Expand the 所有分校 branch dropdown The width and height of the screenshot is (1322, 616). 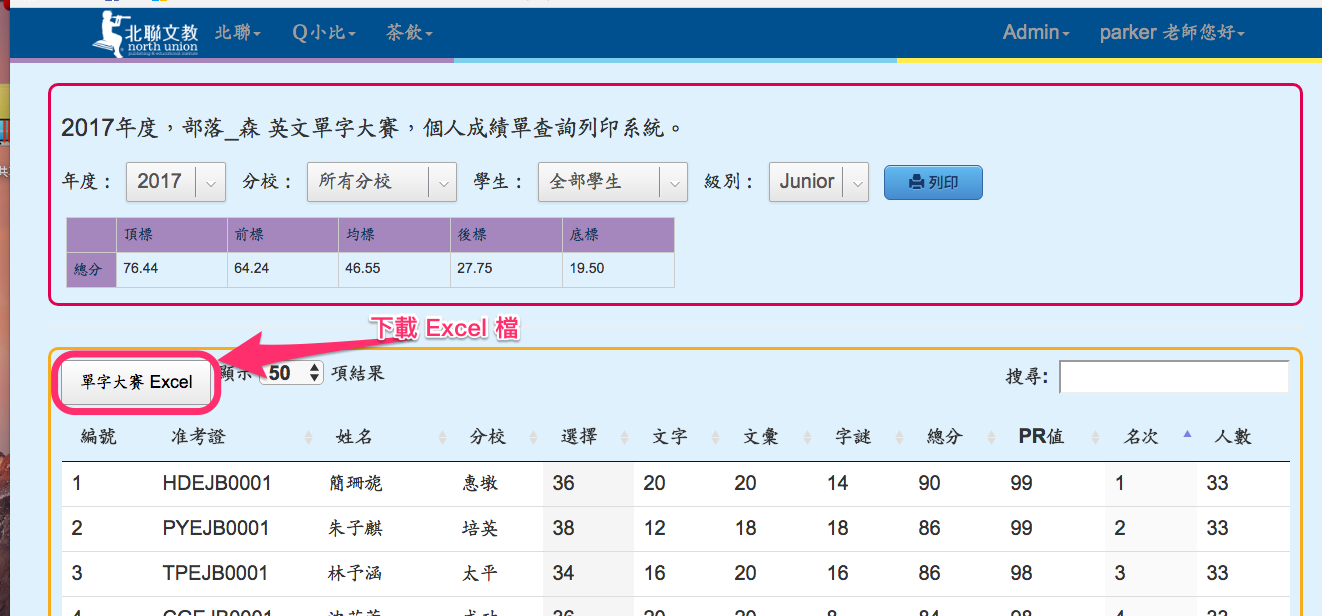tap(381, 182)
